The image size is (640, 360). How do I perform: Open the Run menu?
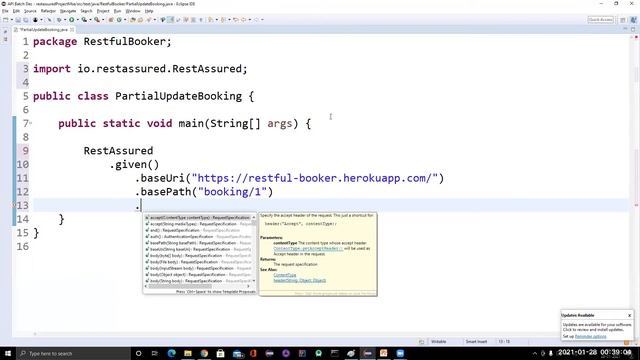(x=118, y=11)
